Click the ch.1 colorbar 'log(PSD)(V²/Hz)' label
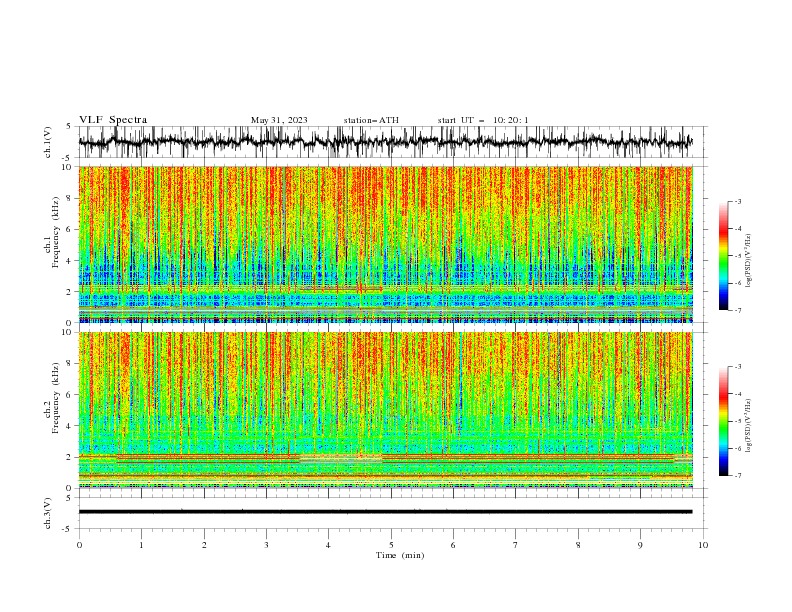The image size is (792, 612). point(748,261)
